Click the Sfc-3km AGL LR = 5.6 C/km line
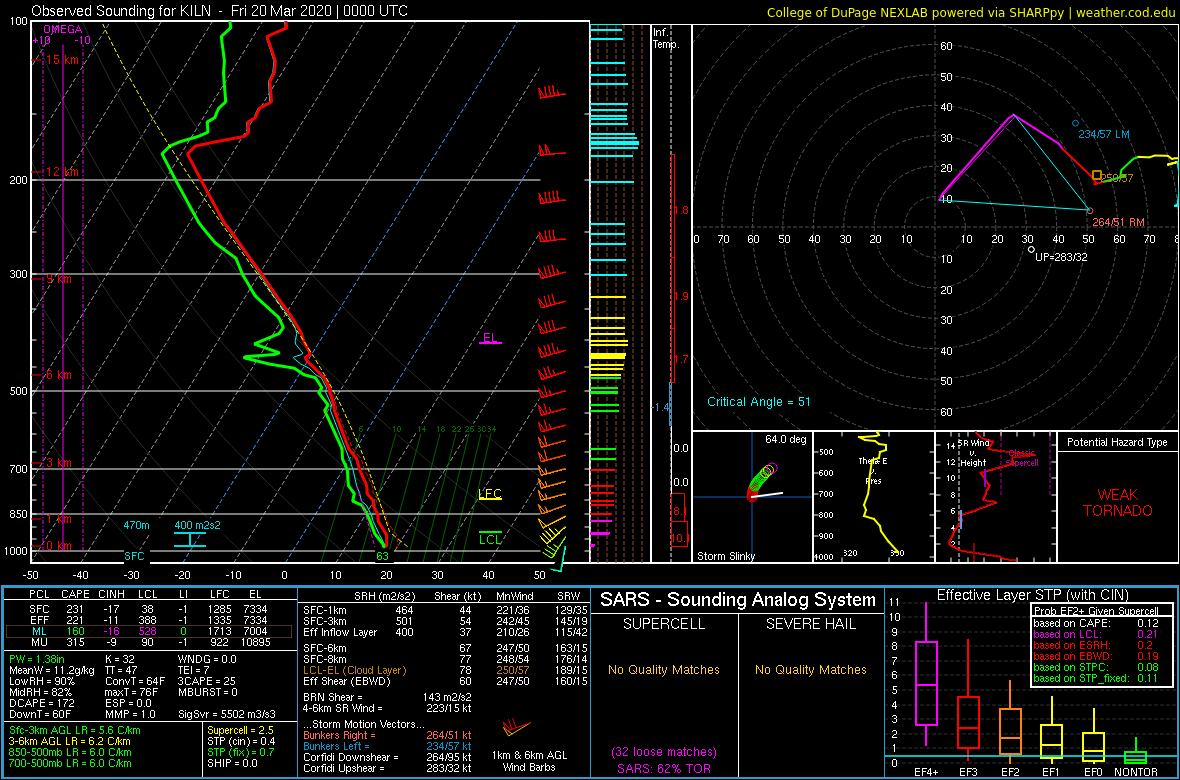Screen dimensions: 1180x780 tap(75, 730)
